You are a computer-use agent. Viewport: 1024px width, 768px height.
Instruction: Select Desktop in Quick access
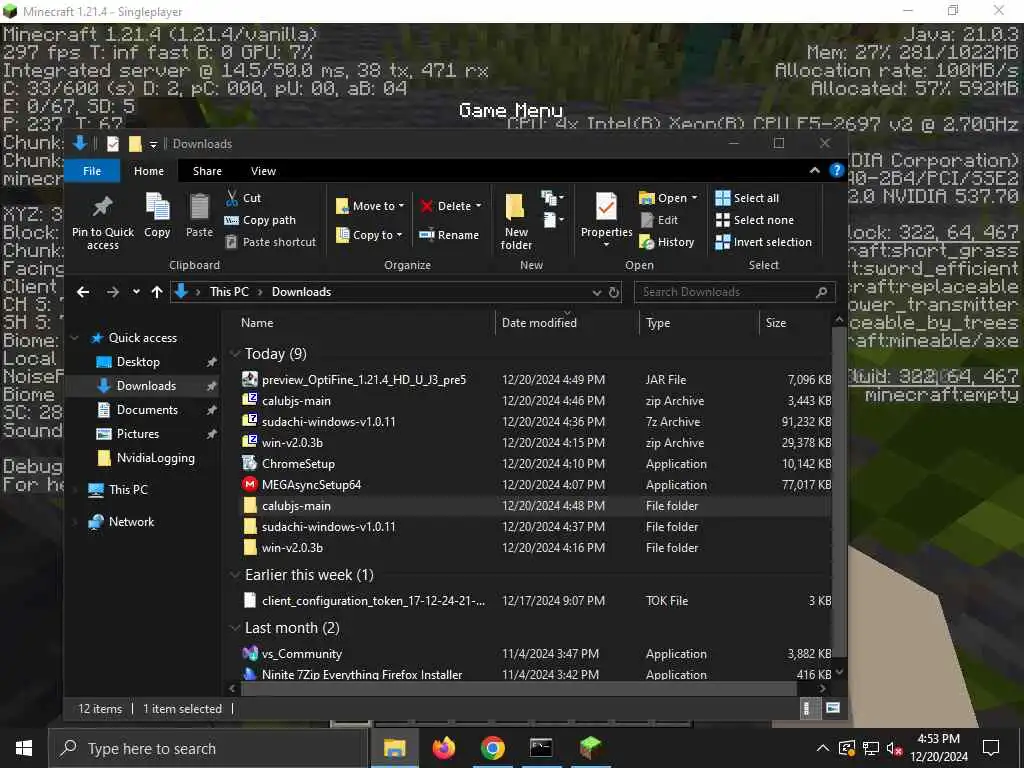138,362
